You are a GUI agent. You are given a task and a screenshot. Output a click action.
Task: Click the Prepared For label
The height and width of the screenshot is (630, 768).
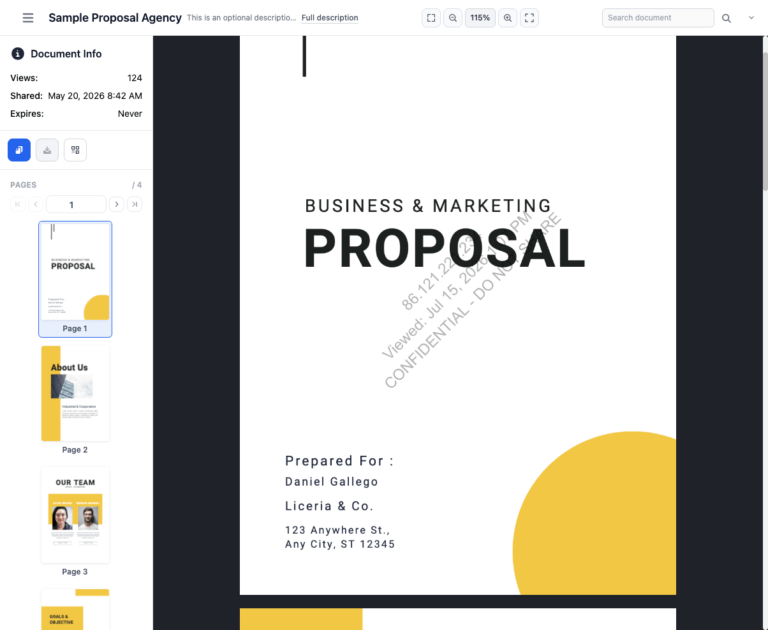339,460
